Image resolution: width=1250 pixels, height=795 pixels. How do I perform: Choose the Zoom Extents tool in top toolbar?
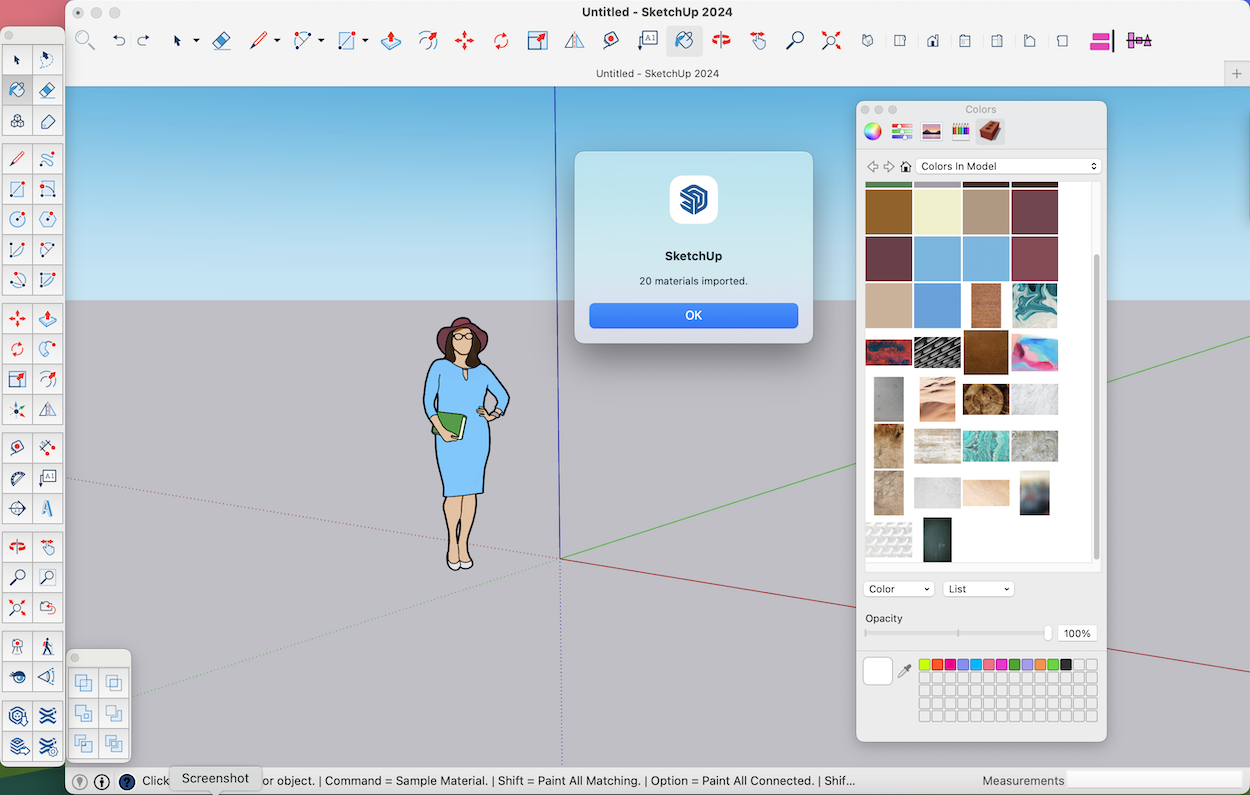pyautogui.click(x=831, y=41)
